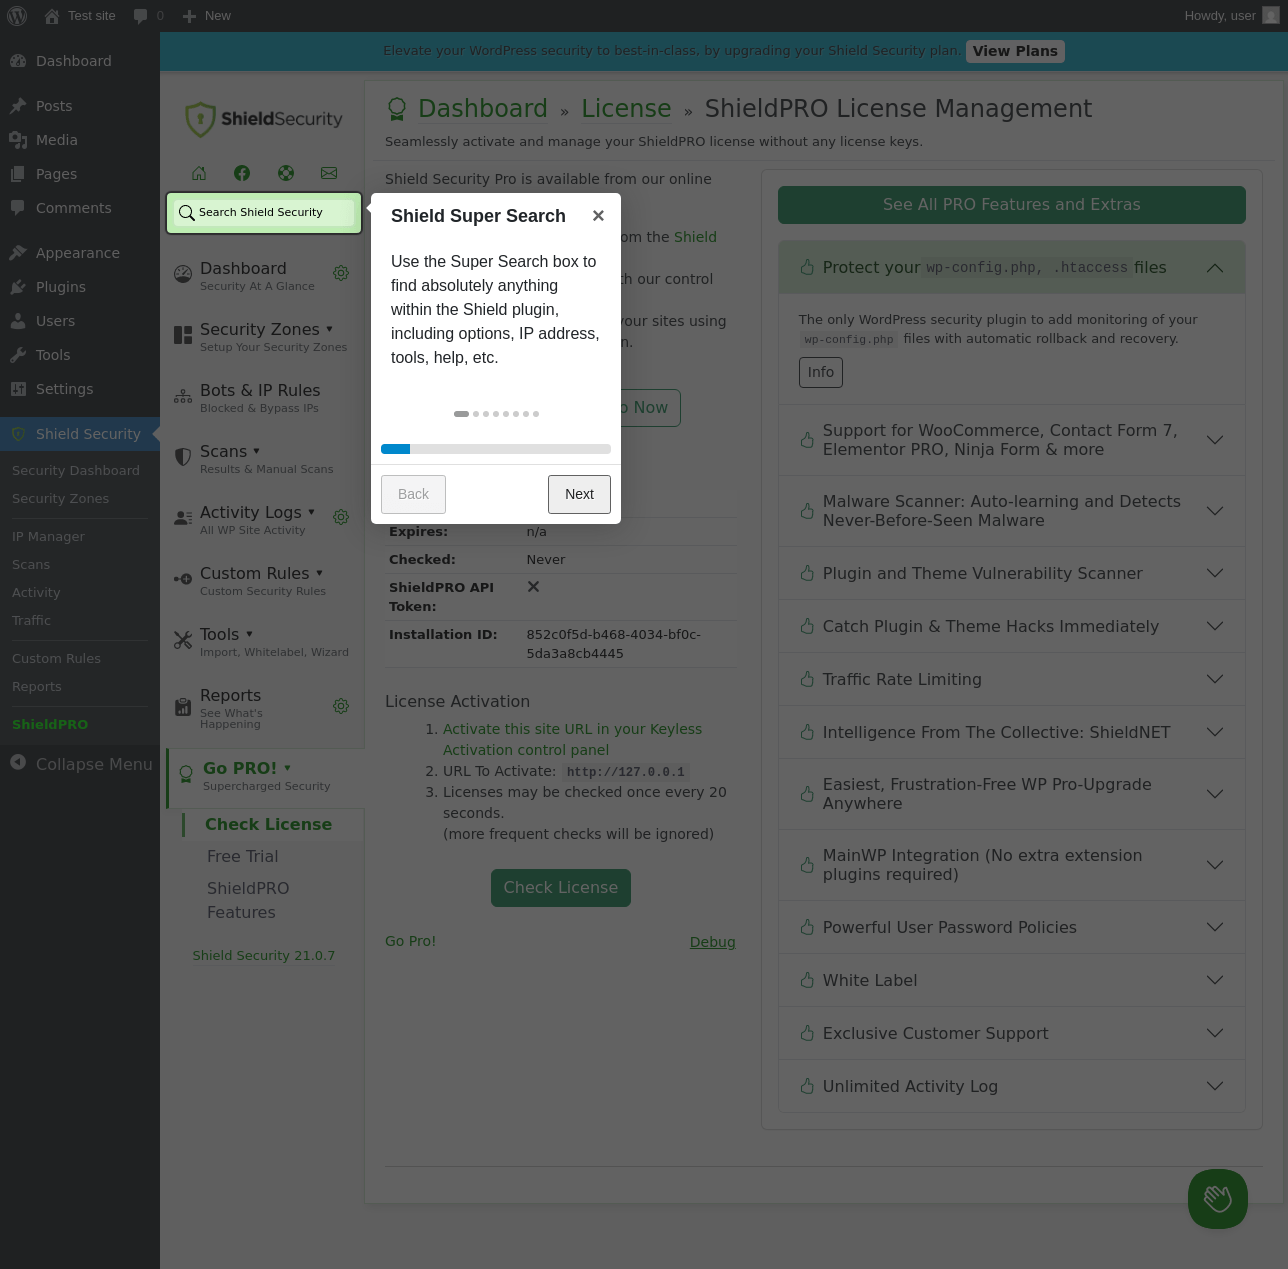Image resolution: width=1288 pixels, height=1269 pixels.
Task: Click the Search Shield Security box
Action: (x=264, y=213)
